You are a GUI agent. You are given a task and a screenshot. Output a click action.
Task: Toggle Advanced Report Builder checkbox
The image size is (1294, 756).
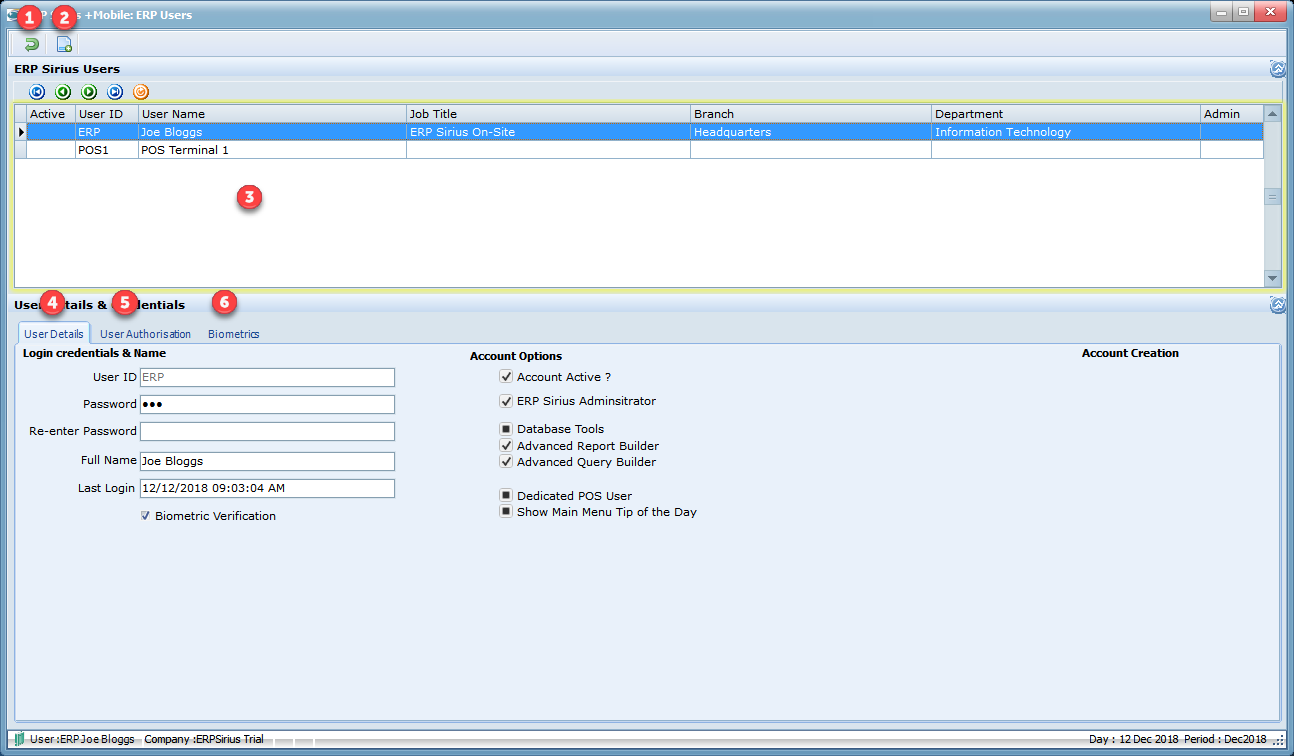point(506,446)
